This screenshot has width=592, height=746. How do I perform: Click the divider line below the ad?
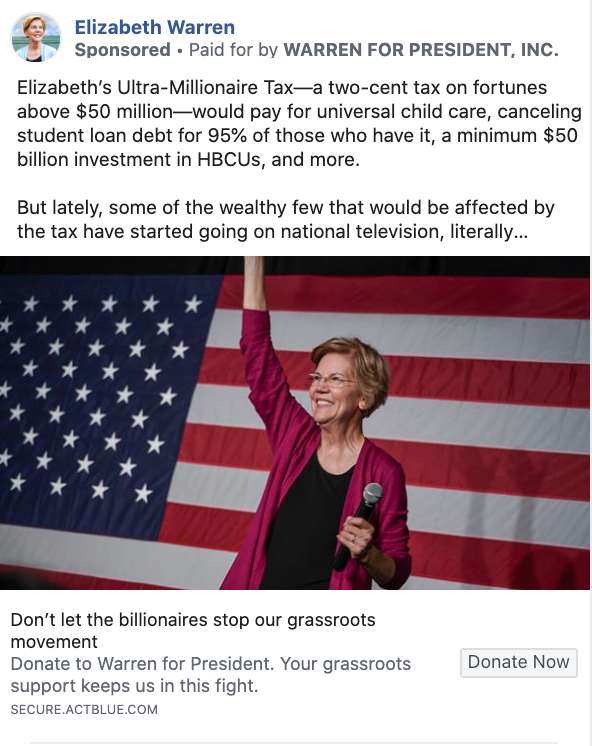[295, 743]
